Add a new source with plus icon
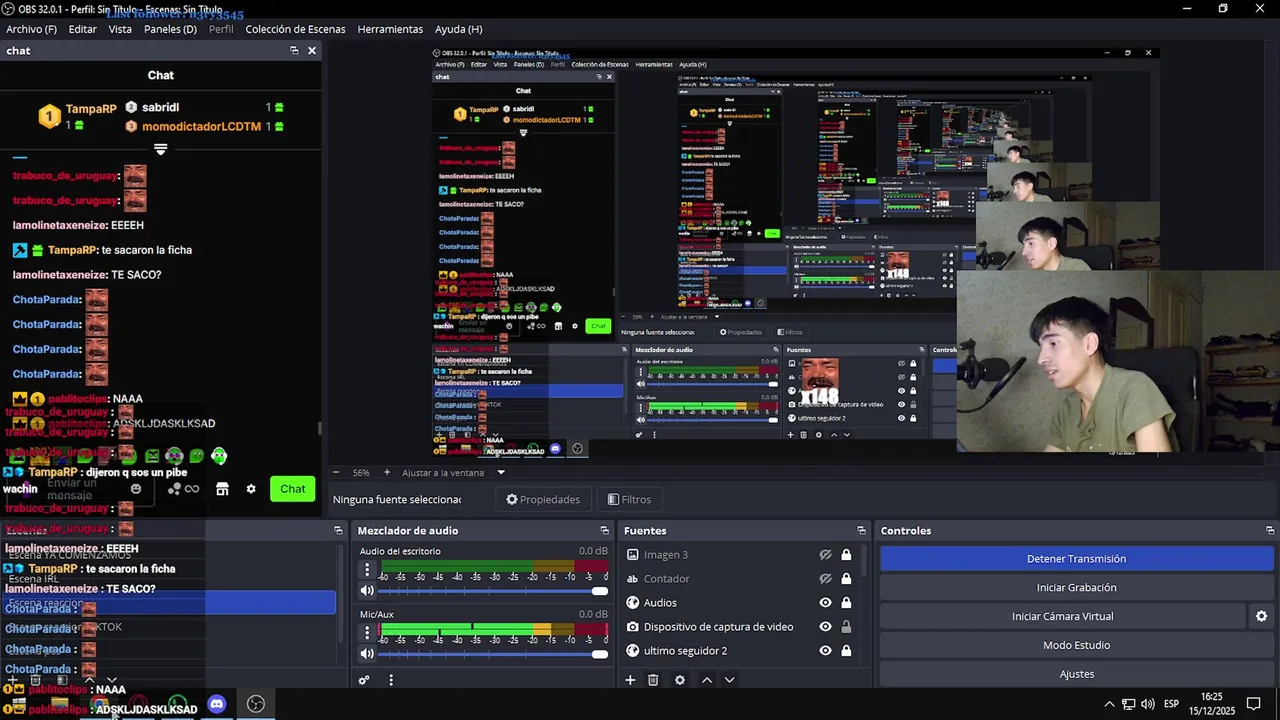The width and height of the screenshot is (1280, 720). [630, 680]
